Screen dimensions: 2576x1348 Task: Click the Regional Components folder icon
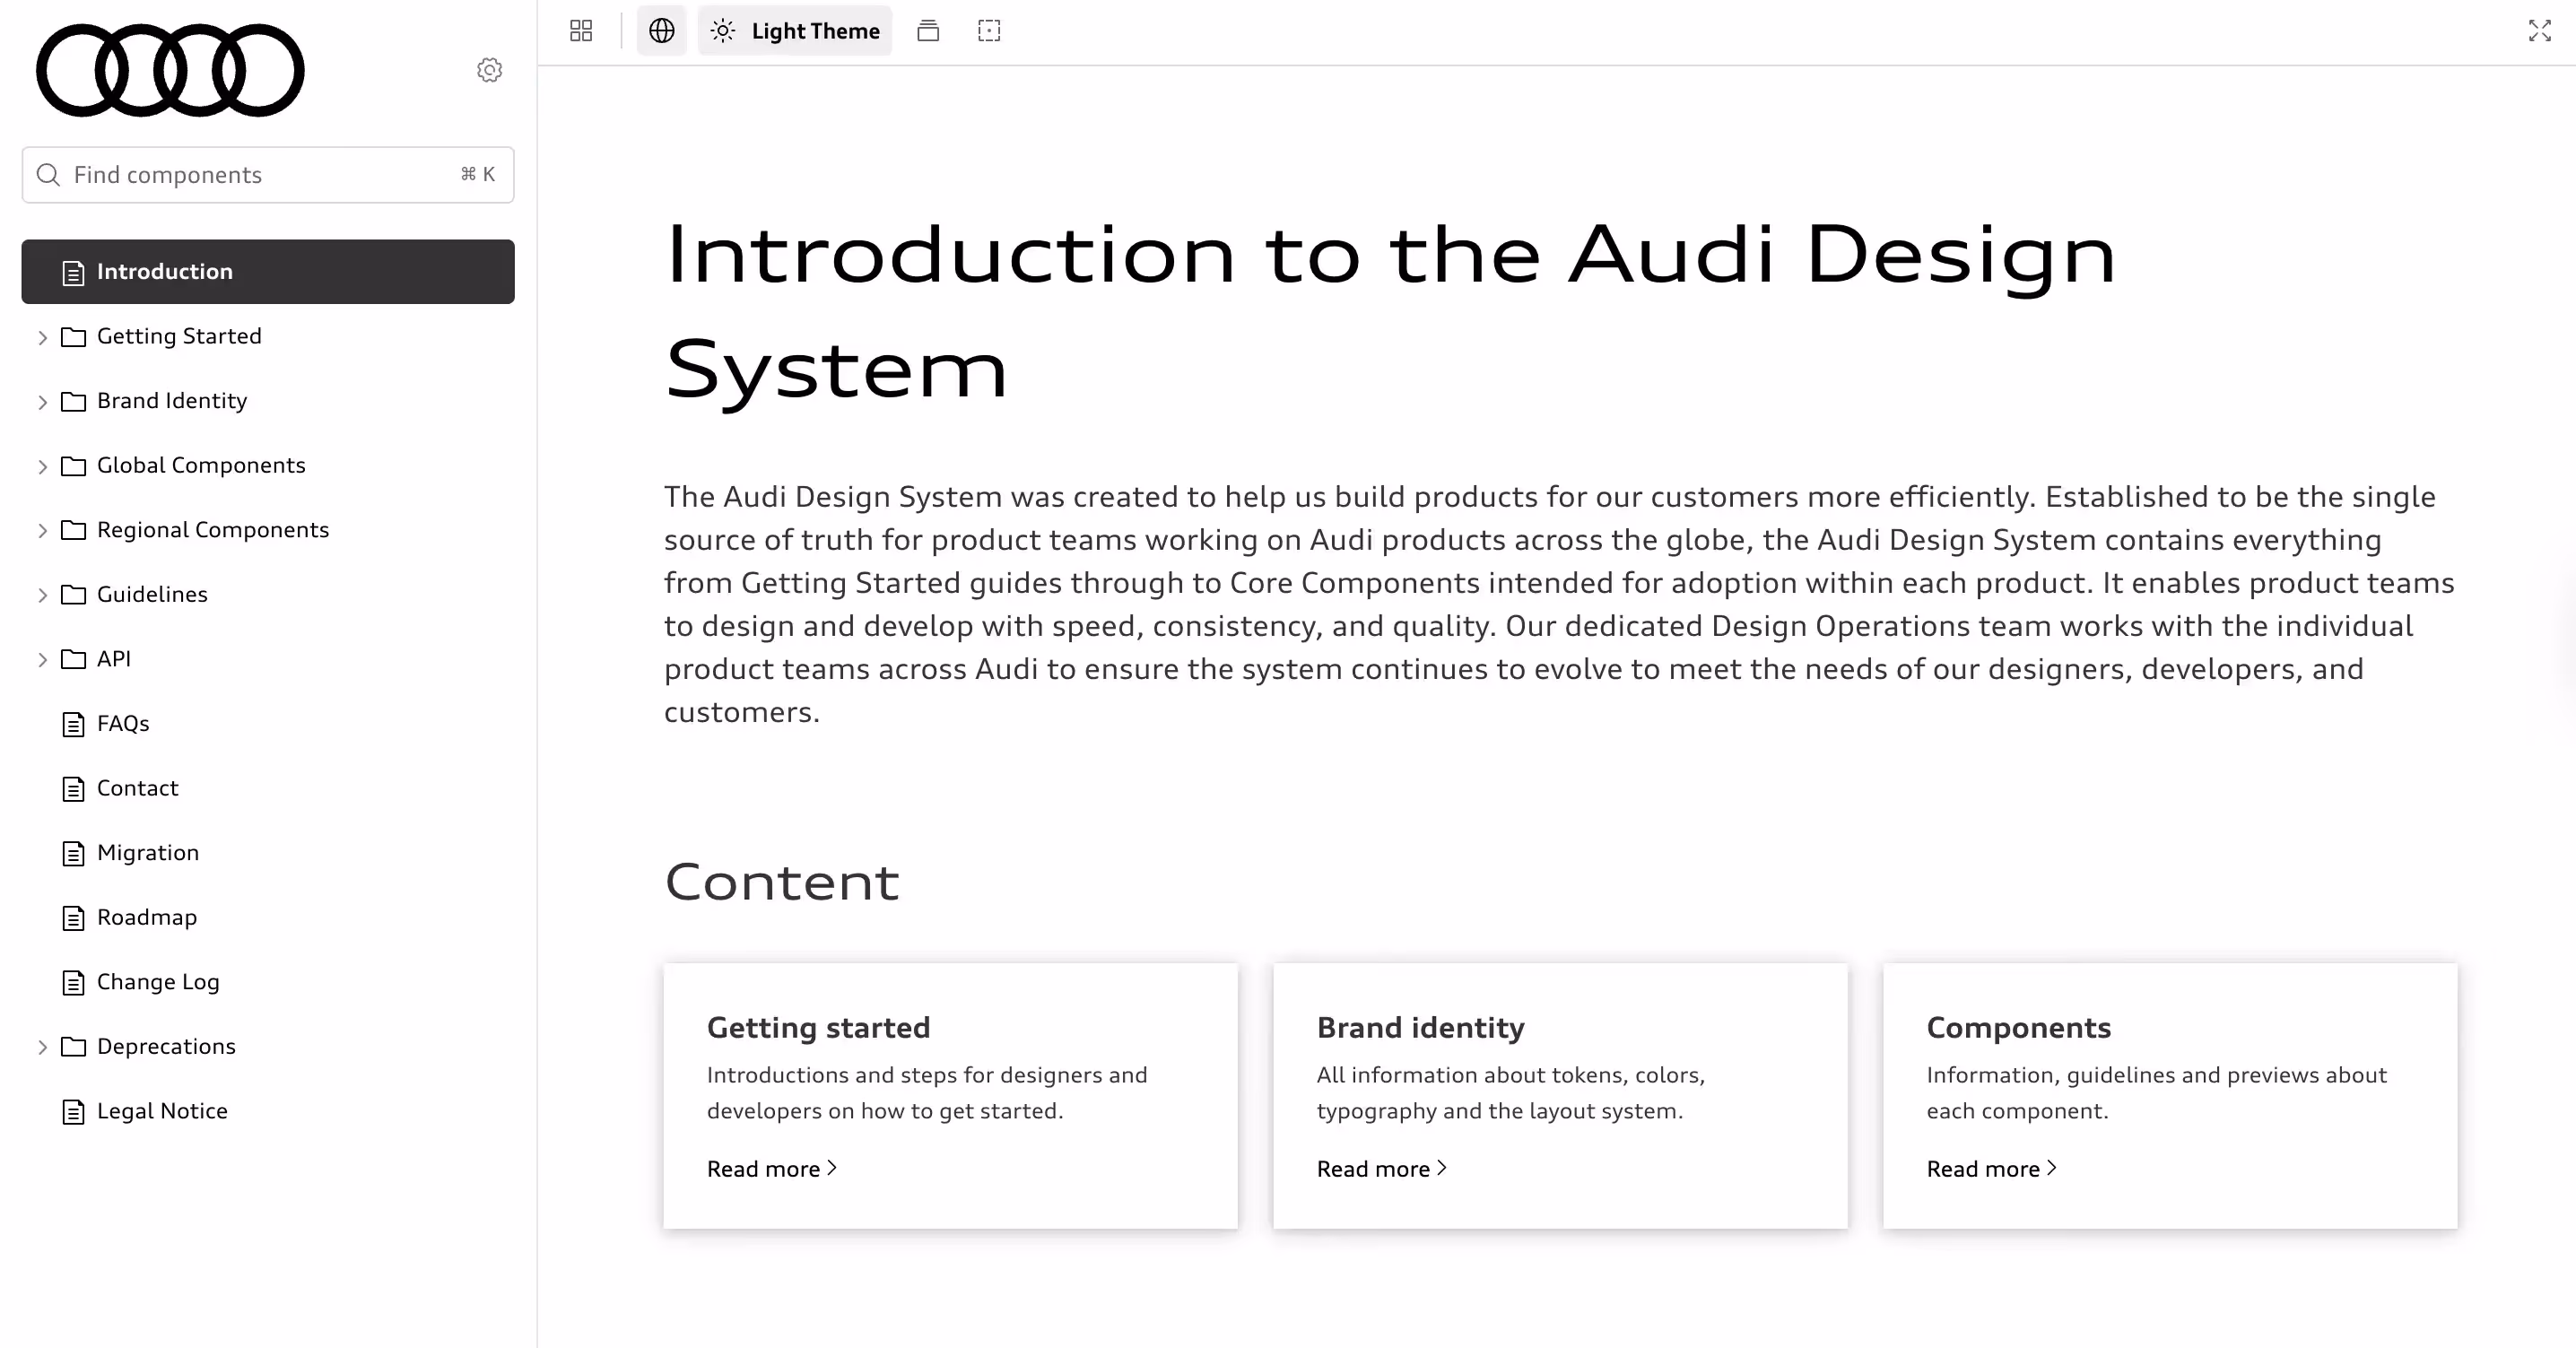tap(73, 531)
